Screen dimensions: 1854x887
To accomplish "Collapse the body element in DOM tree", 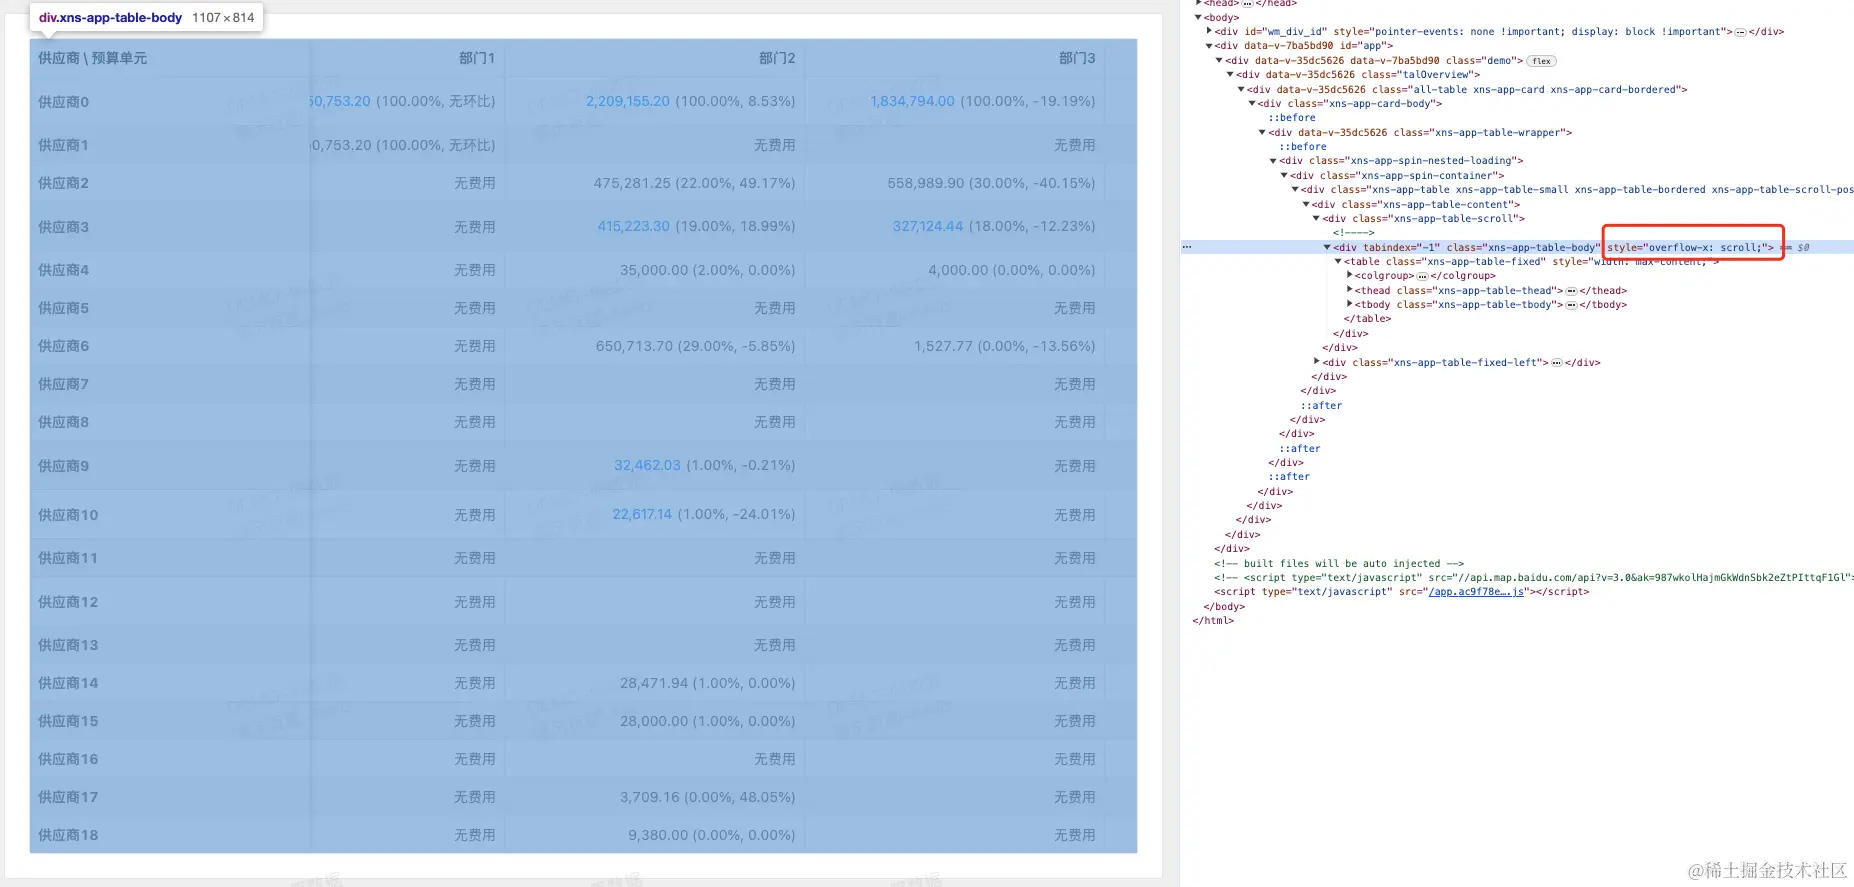I will pyautogui.click(x=1198, y=18).
